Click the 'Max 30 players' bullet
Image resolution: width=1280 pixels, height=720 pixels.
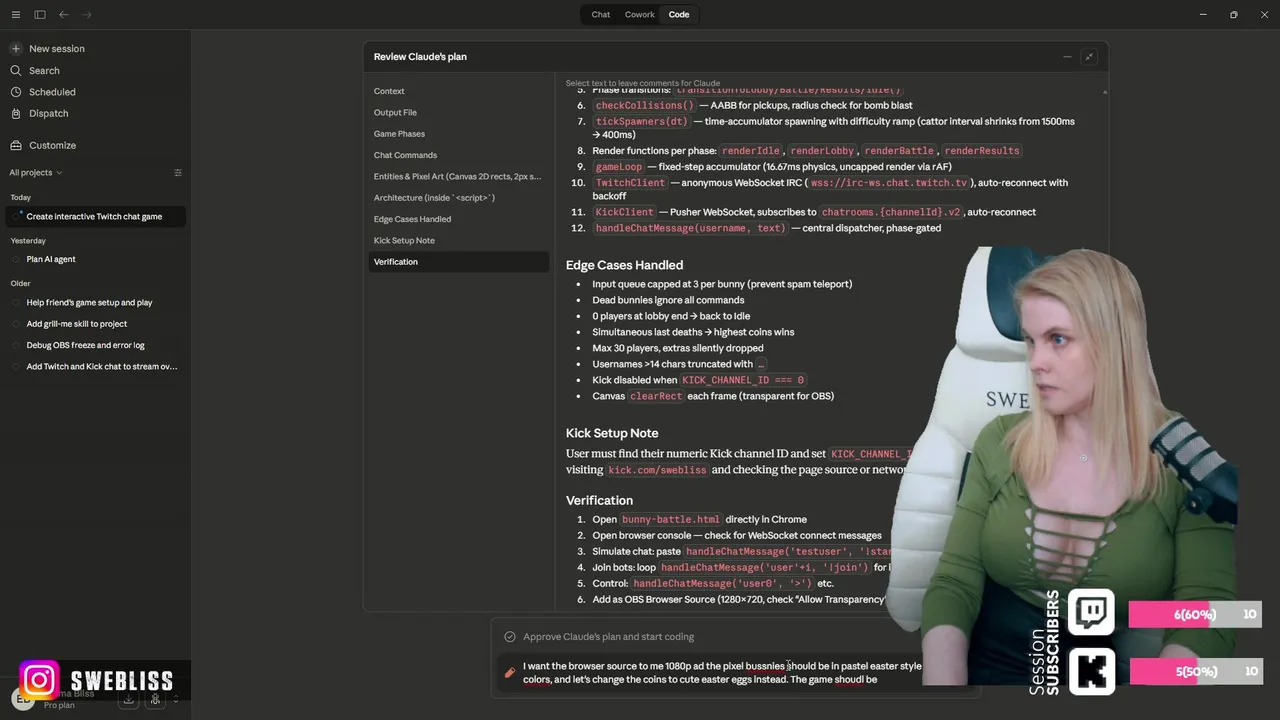677,348
